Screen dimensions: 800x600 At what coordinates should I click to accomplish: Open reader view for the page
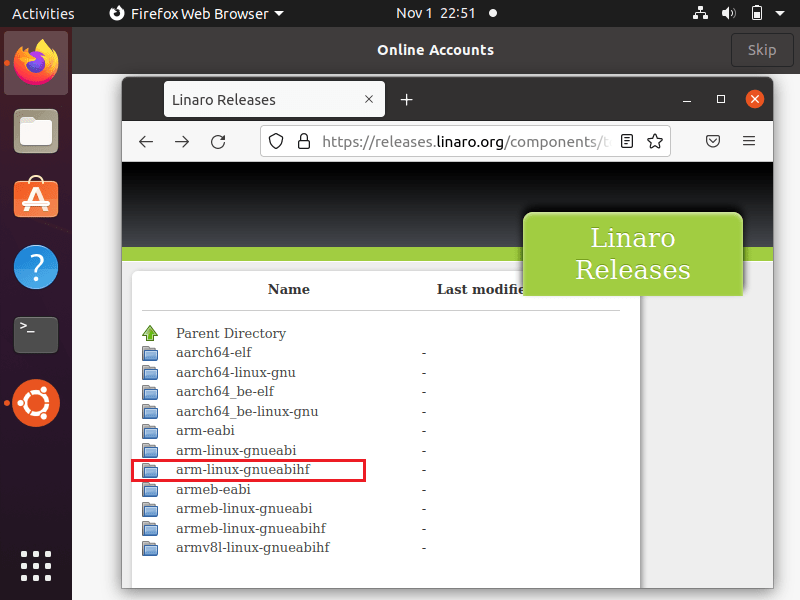pyautogui.click(x=627, y=141)
